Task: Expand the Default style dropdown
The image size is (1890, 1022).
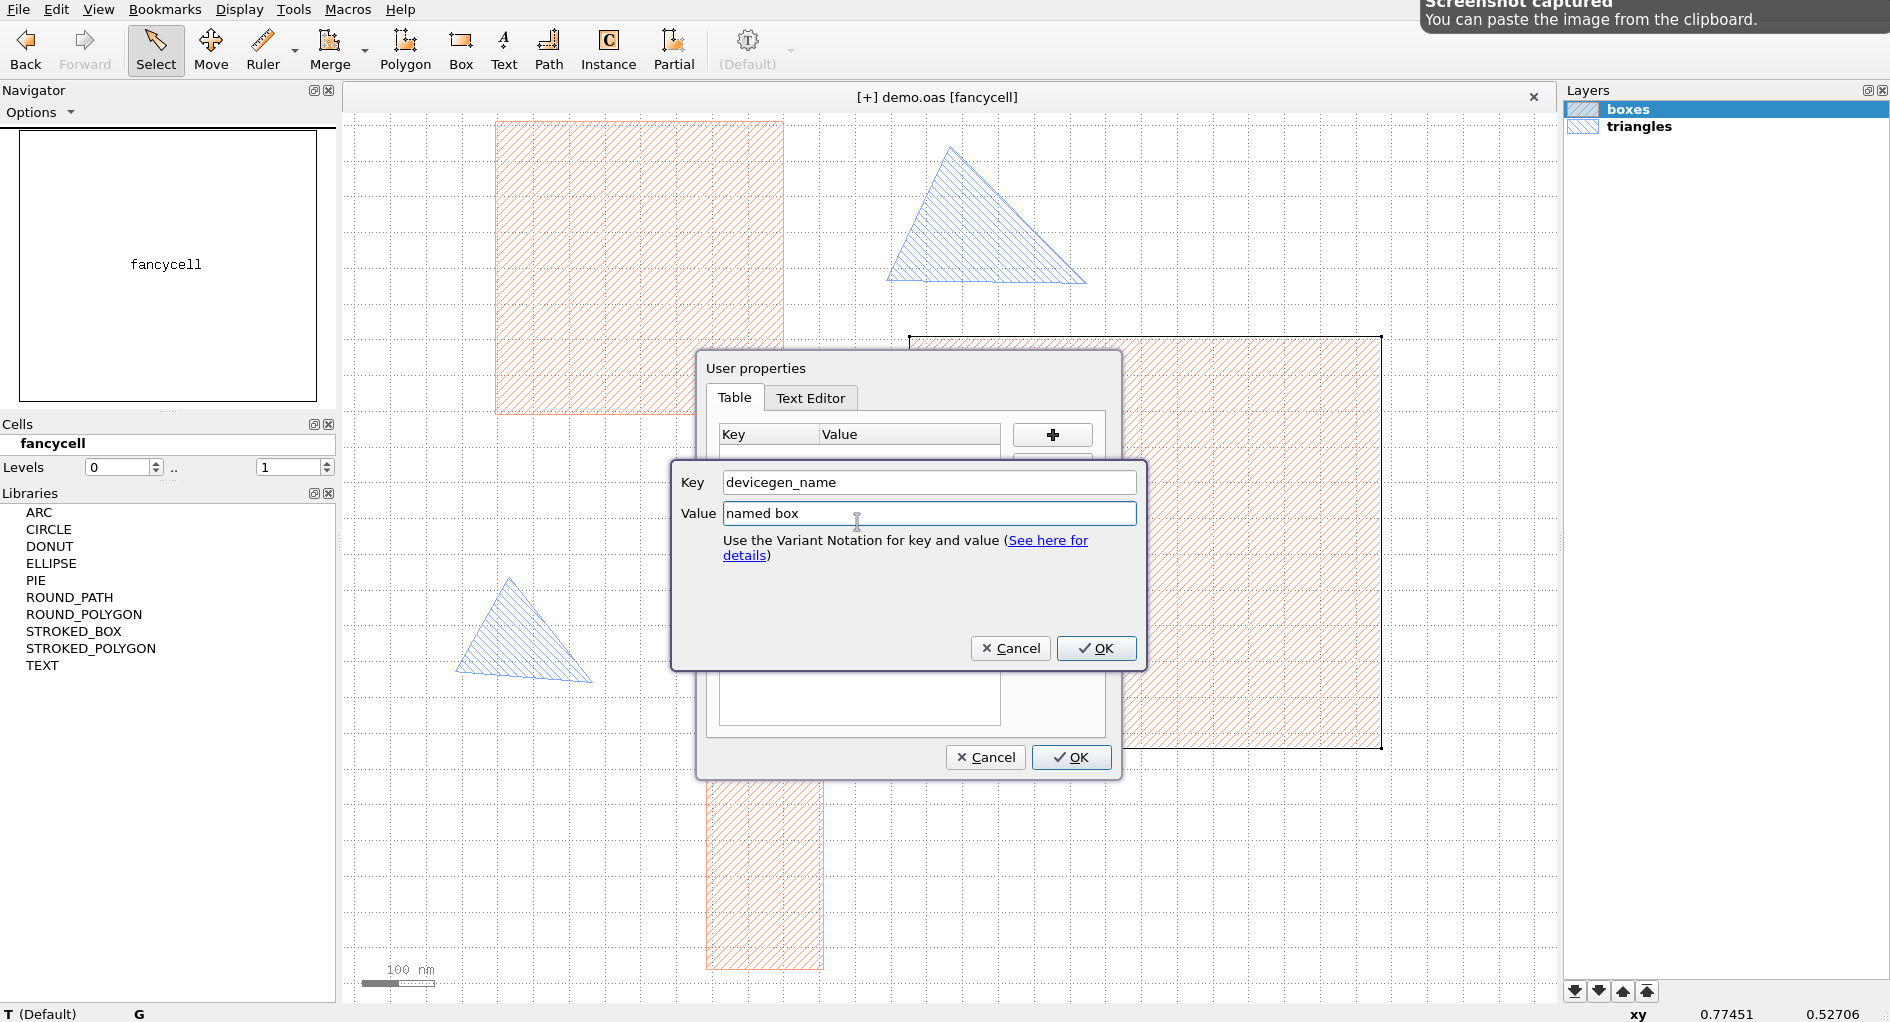Action: 790,51
